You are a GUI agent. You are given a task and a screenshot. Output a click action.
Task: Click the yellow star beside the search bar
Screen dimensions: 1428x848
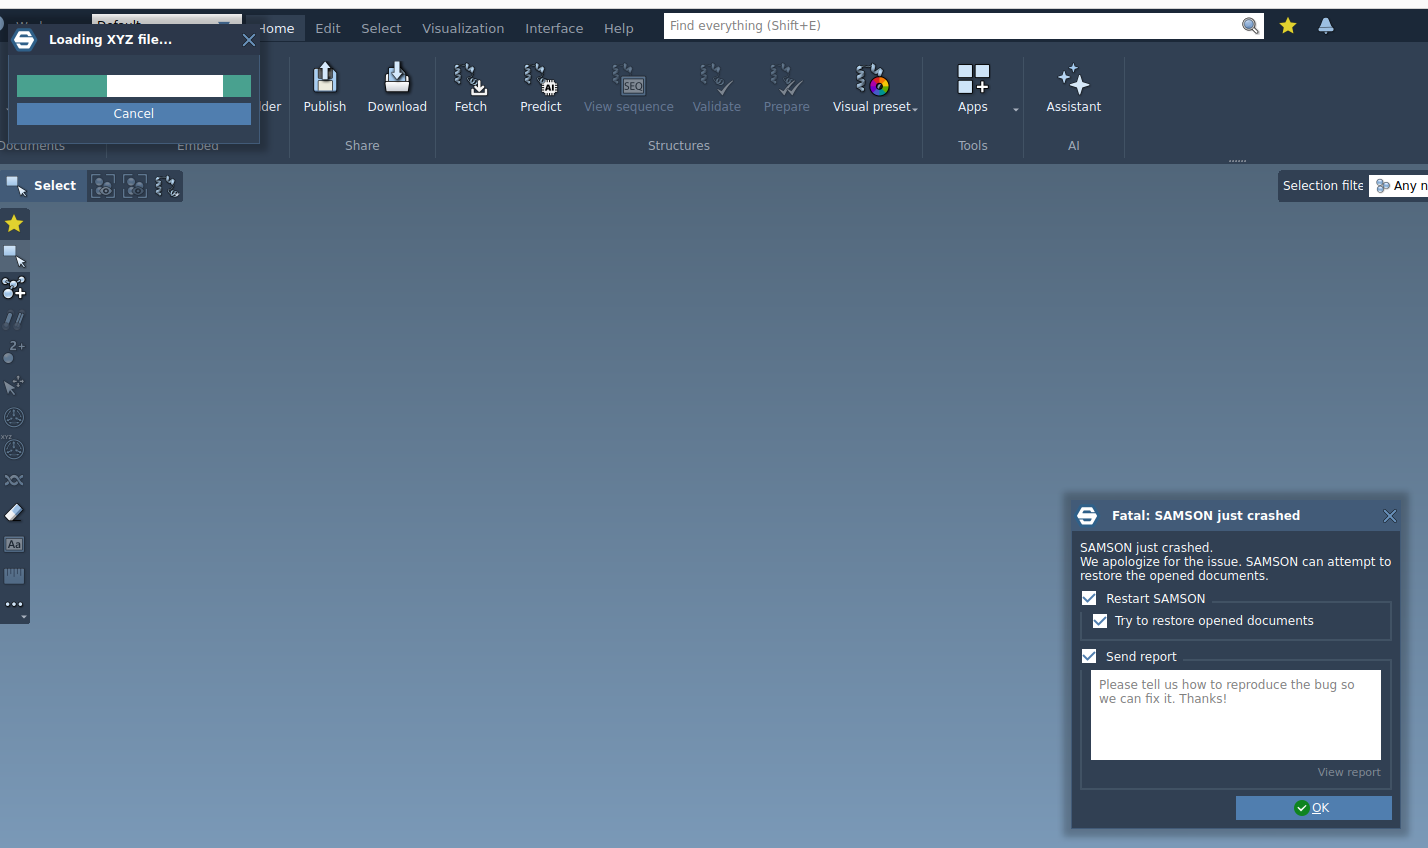(1288, 26)
